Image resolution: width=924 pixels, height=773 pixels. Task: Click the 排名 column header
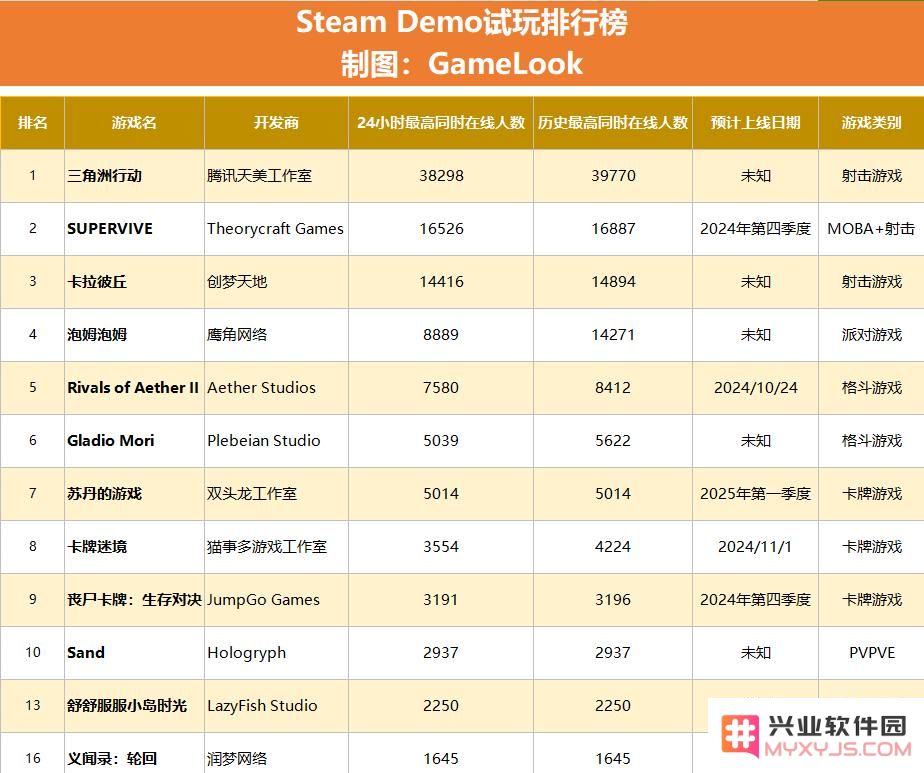coord(32,123)
